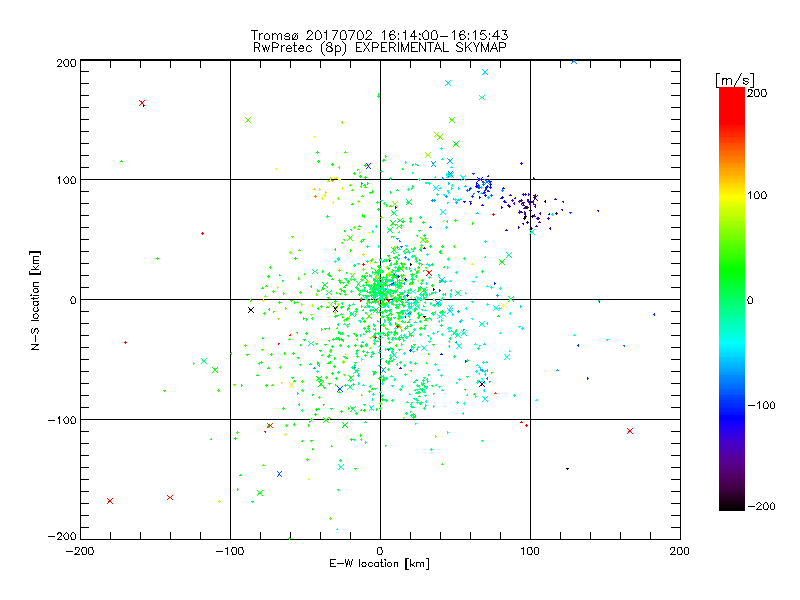Click the y-axis tick label '-200'
This screenshot has width=800, height=600.
[x=62, y=536]
